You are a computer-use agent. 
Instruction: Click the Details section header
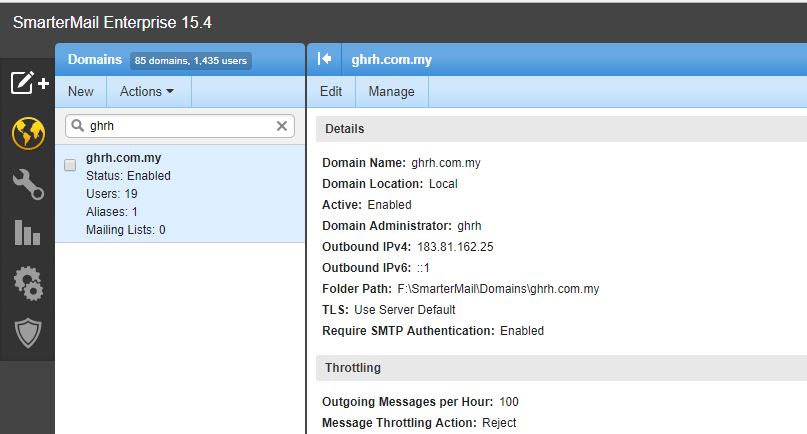click(x=345, y=129)
